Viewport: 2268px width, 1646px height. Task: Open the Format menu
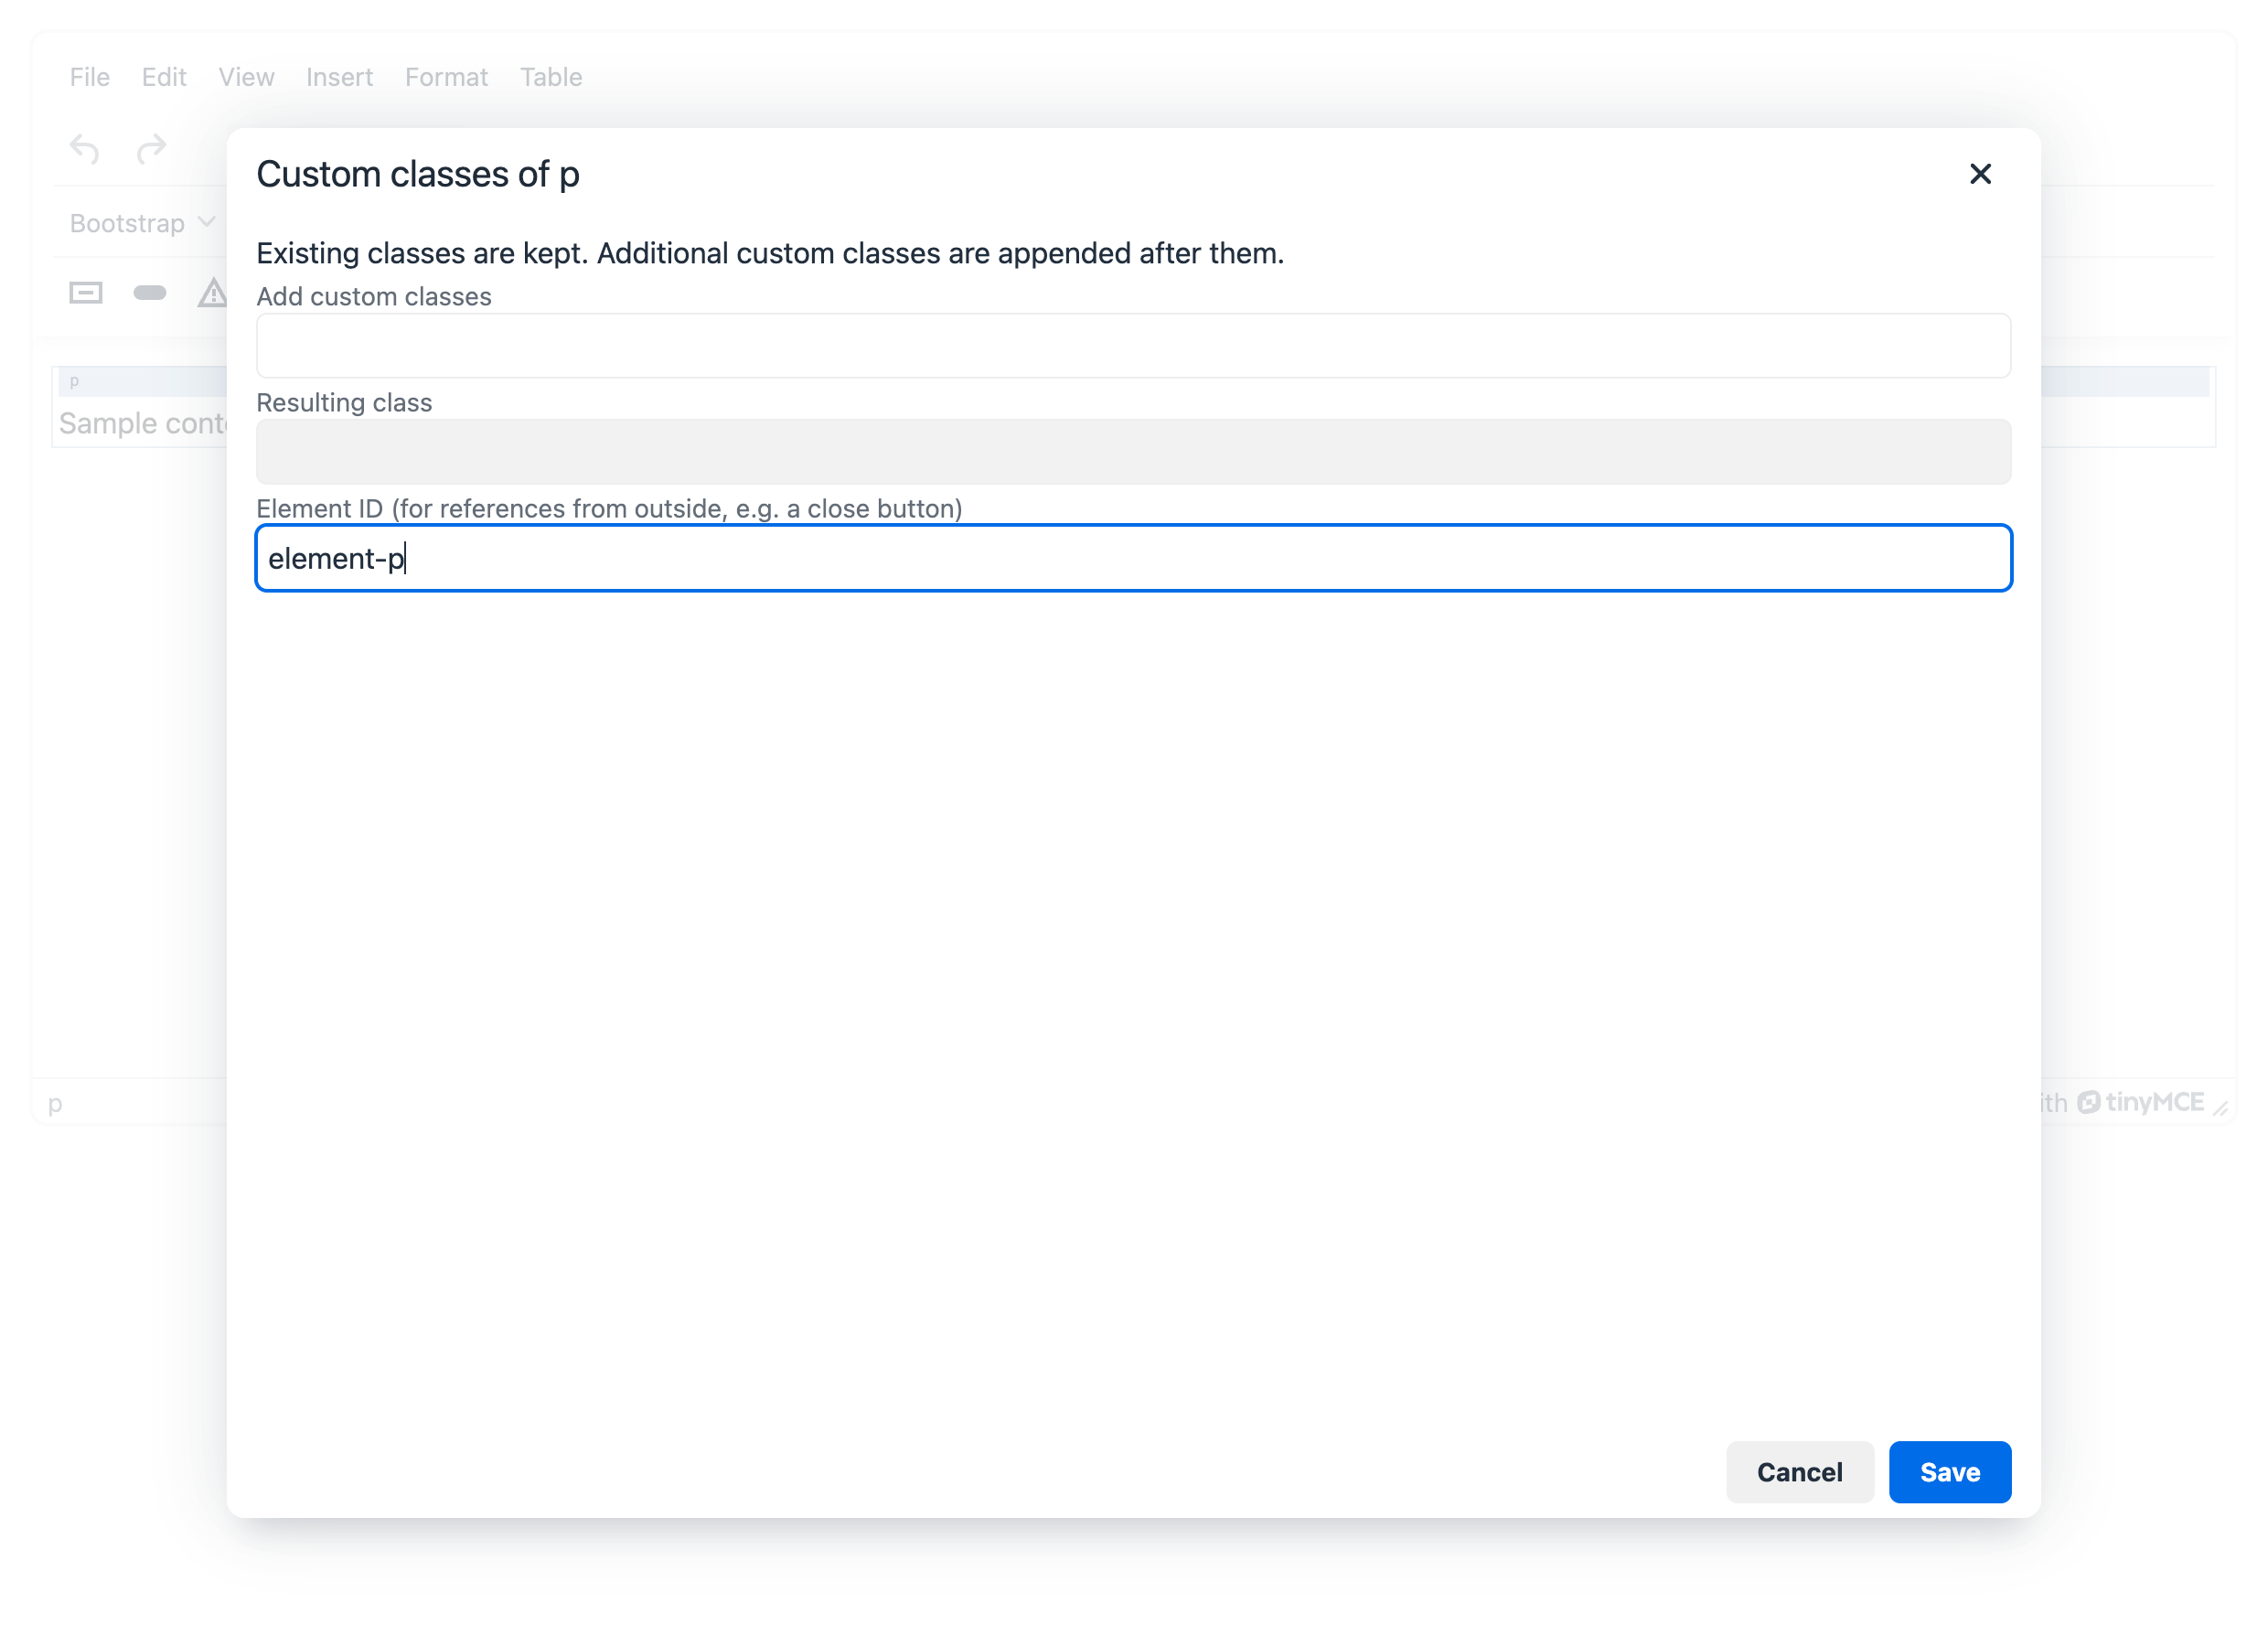(x=446, y=77)
